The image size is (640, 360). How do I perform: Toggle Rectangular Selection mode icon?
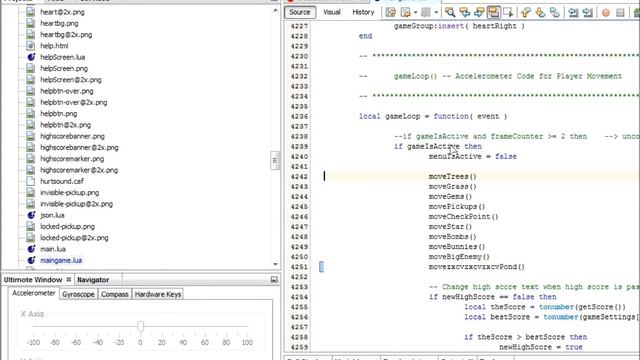508,12
